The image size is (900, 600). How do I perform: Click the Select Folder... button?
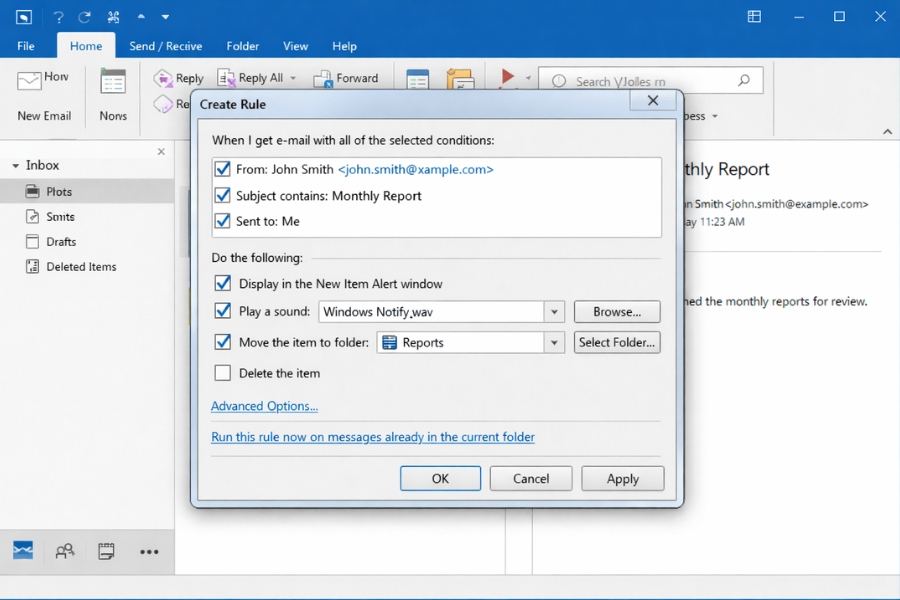tap(616, 343)
